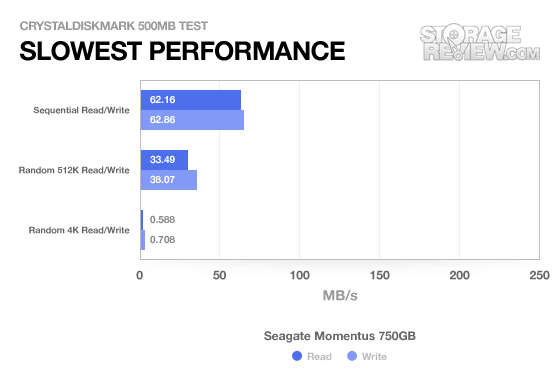Click the Read legend color dot
This screenshot has height=380, width=560.
click(297, 356)
